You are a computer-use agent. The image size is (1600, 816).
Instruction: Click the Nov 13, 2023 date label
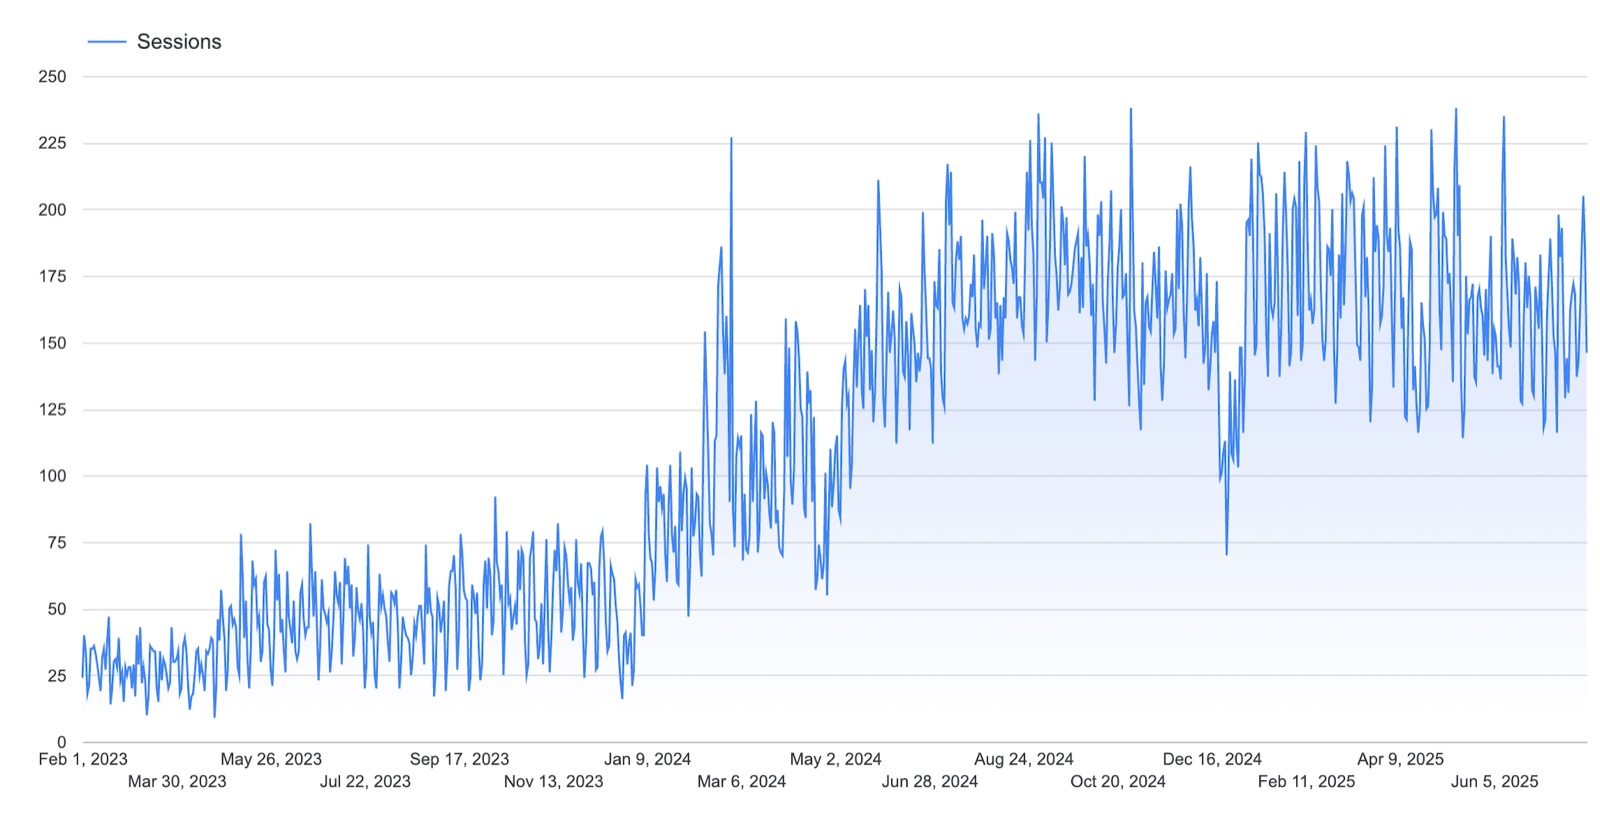point(553,781)
